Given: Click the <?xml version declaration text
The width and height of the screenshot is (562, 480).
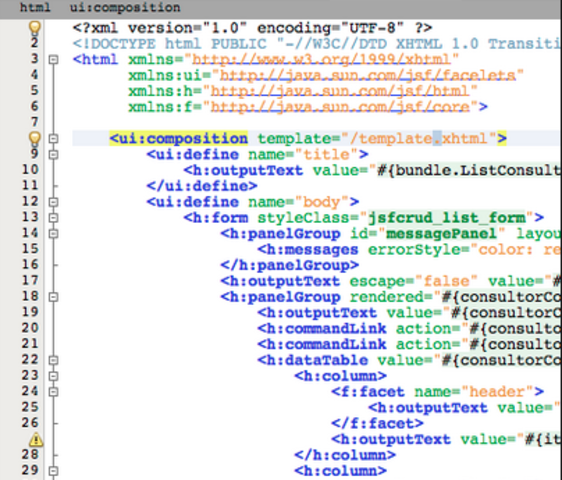Looking at the screenshot, I should click(252, 28).
